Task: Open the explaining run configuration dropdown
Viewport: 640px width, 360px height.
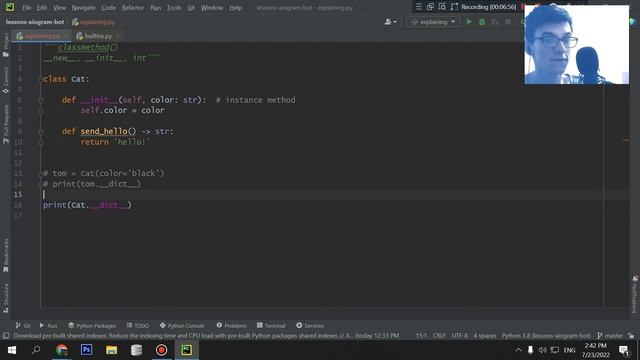Action: tap(433, 22)
